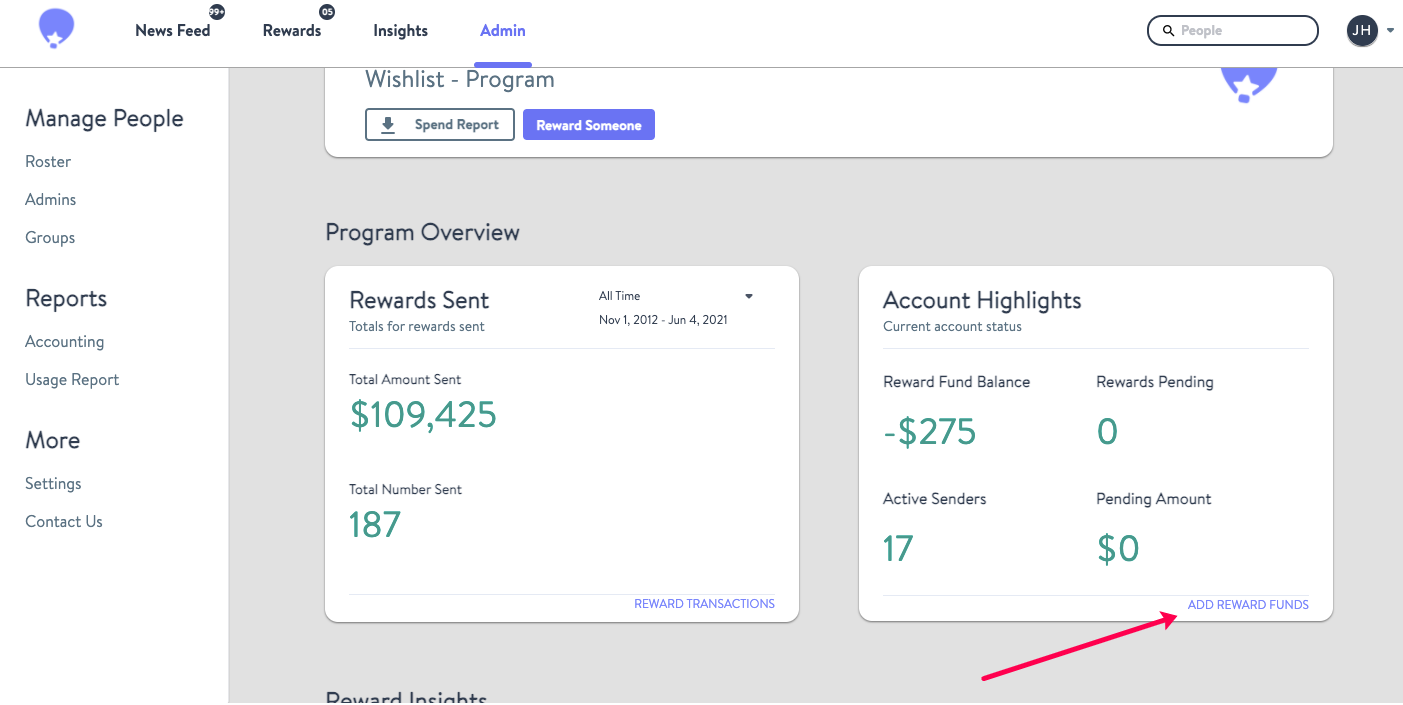Open the Accounting report
This screenshot has height=705, width=1403.
pyautogui.click(x=64, y=342)
